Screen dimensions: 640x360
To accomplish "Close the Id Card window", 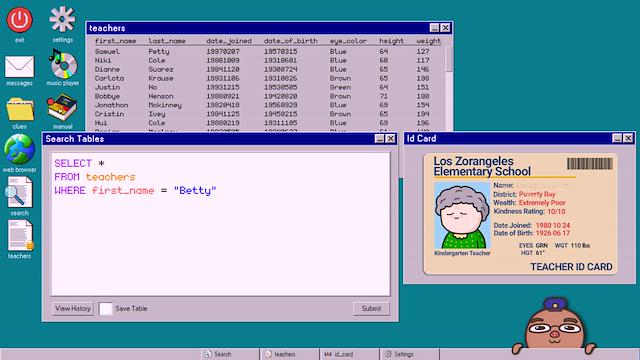I will coord(628,138).
